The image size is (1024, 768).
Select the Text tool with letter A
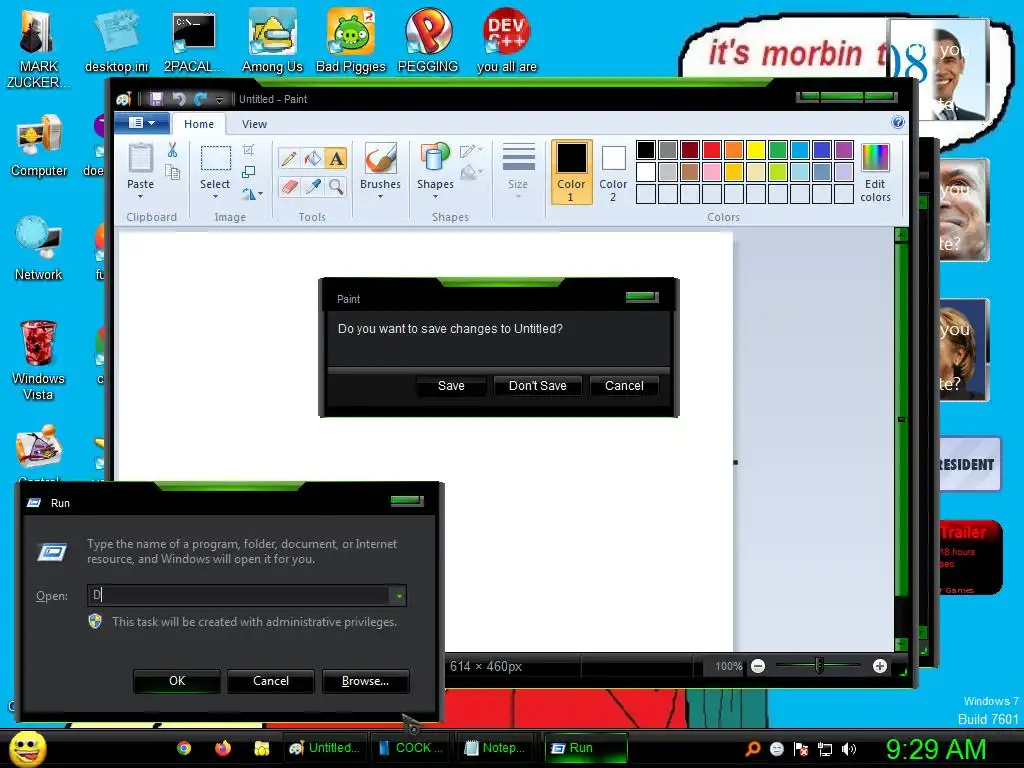tap(336, 158)
